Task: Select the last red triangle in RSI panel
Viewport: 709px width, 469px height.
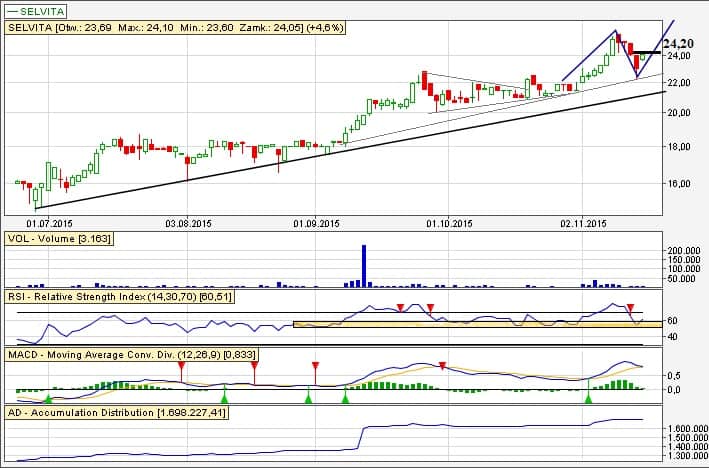Action: (x=631, y=307)
